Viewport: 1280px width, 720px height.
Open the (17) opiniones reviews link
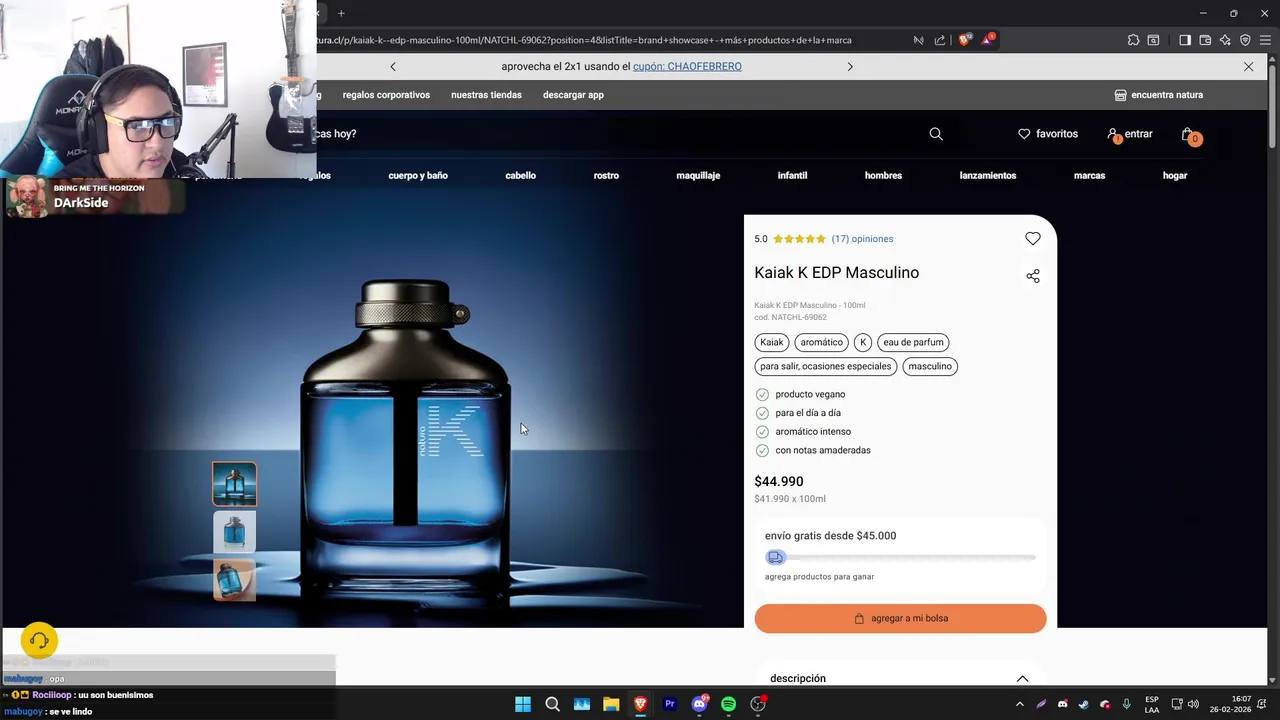coord(862,239)
